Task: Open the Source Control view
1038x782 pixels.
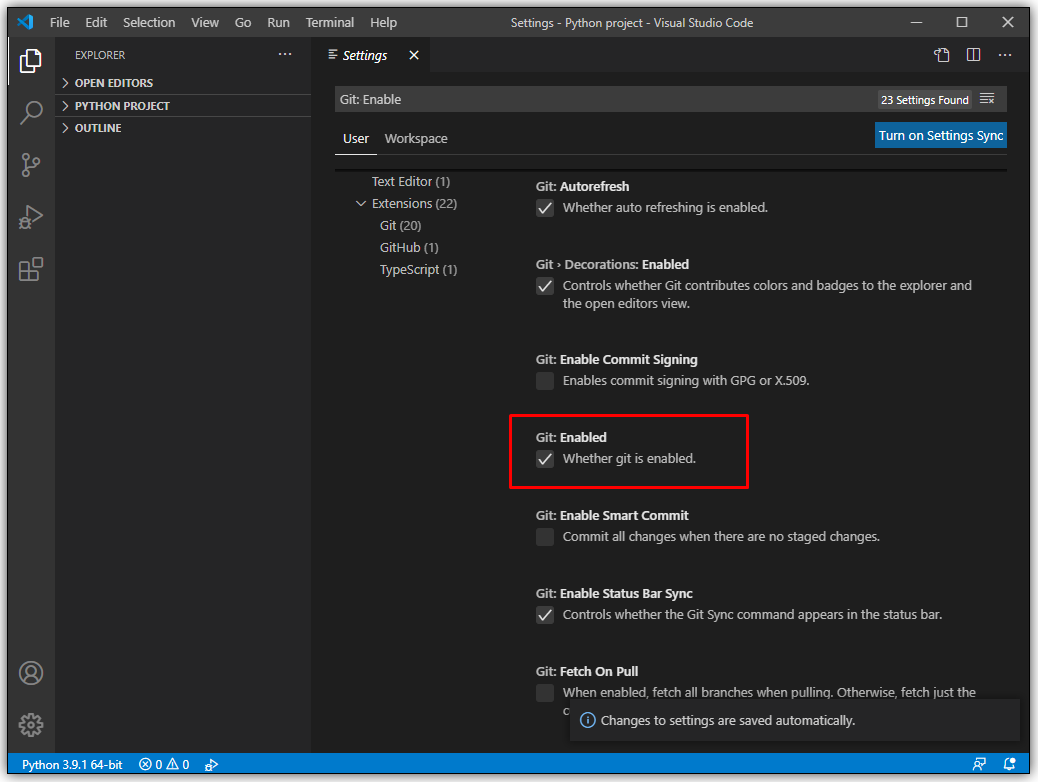Action: click(31, 165)
